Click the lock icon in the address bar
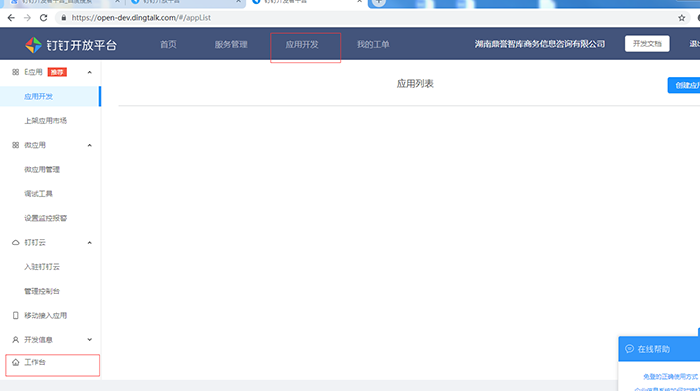Screen dimensions: 700x391 pos(63,18)
